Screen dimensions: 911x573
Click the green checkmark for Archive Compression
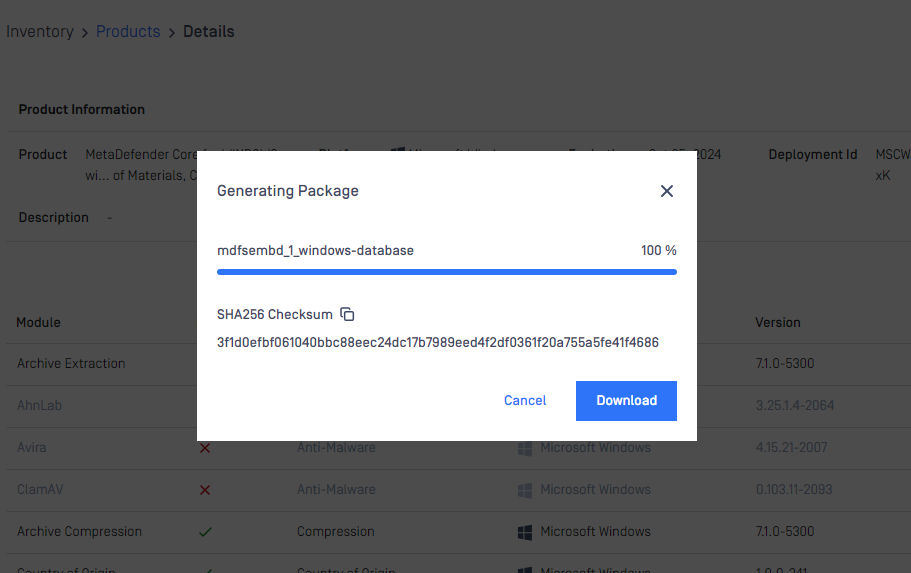tap(205, 532)
